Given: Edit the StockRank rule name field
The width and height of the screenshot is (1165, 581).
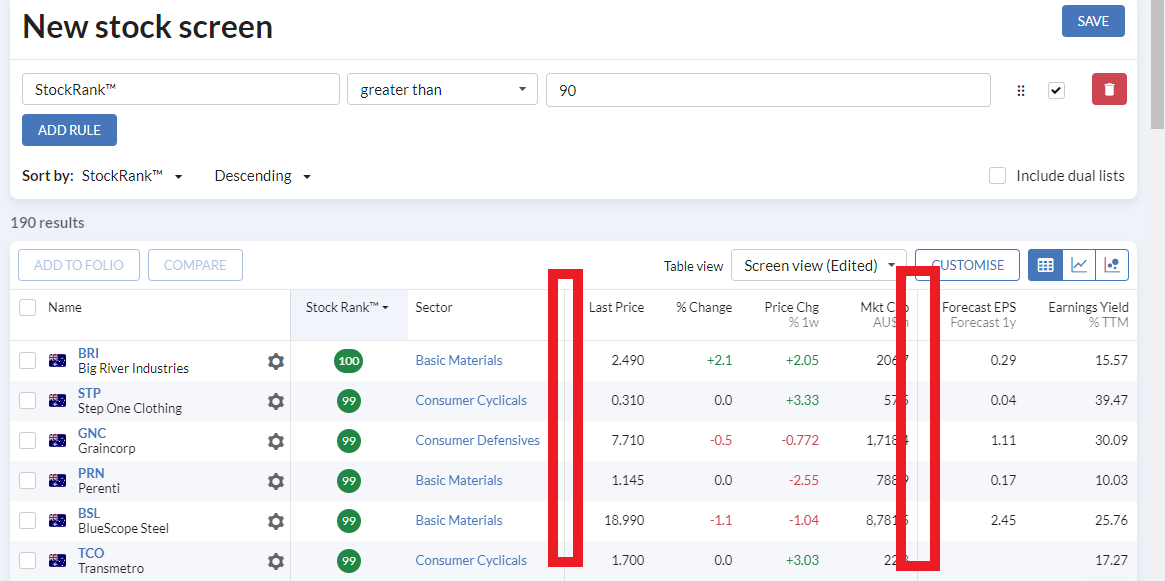Looking at the screenshot, I should tap(181, 90).
